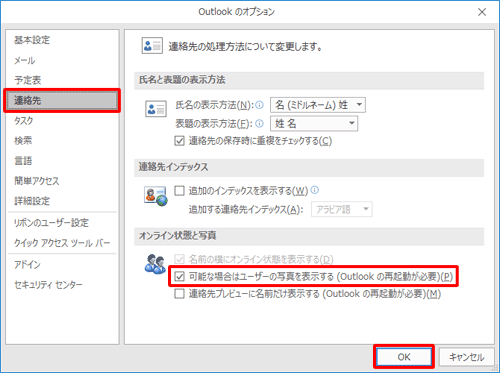
Task: Select 詳細設定 category
Action: (x=62, y=201)
